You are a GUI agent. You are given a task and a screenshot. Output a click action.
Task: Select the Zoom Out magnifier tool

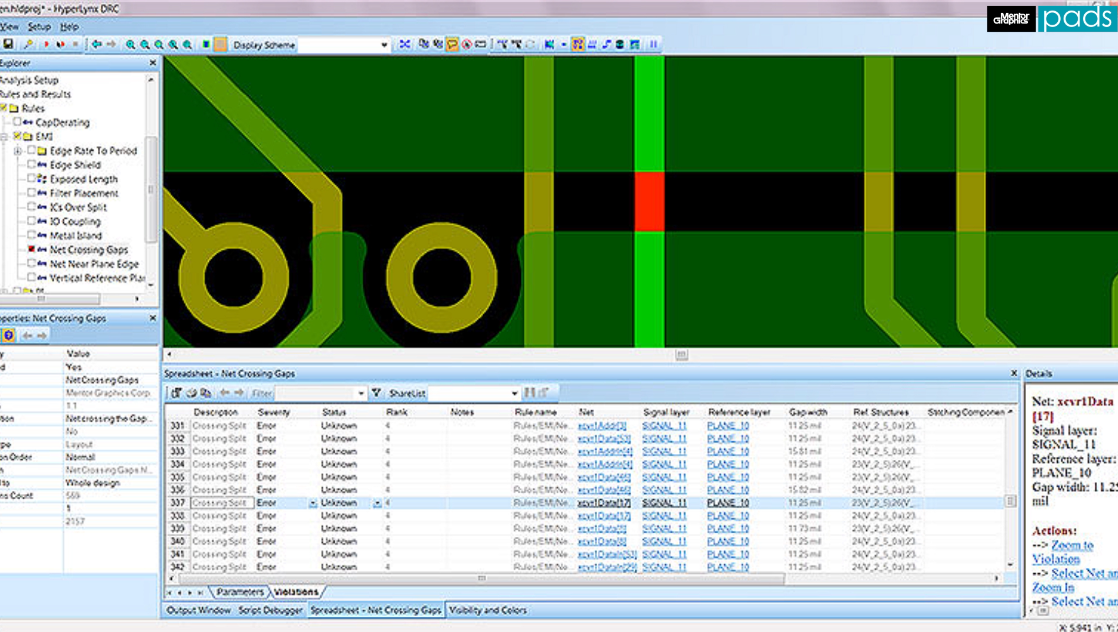tap(144, 44)
